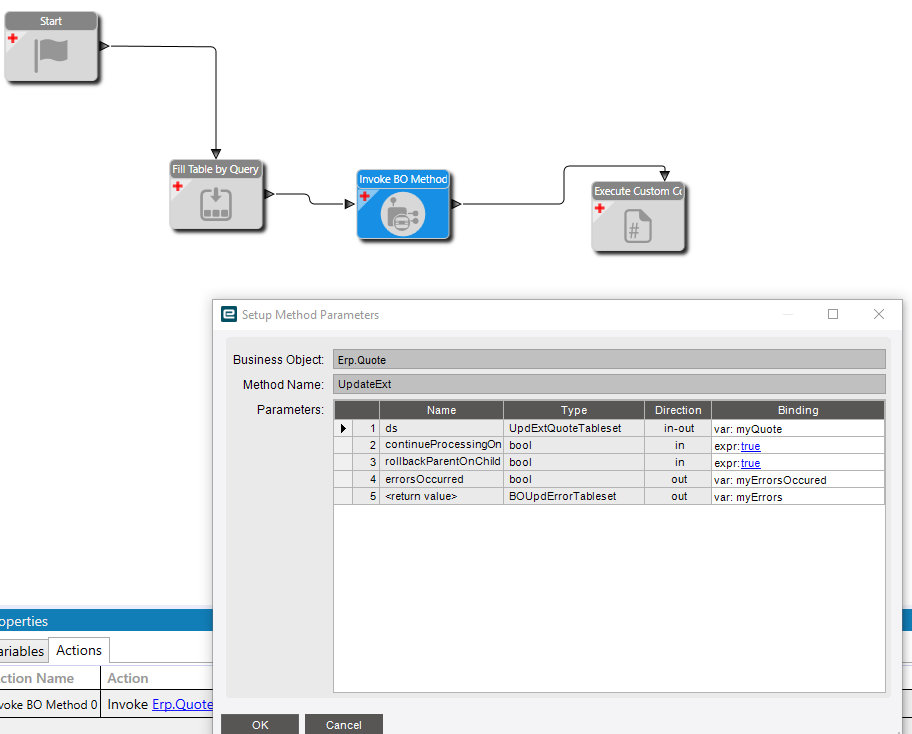Click the row number 4 cell
912x734 pixels.
pos(366,479)
